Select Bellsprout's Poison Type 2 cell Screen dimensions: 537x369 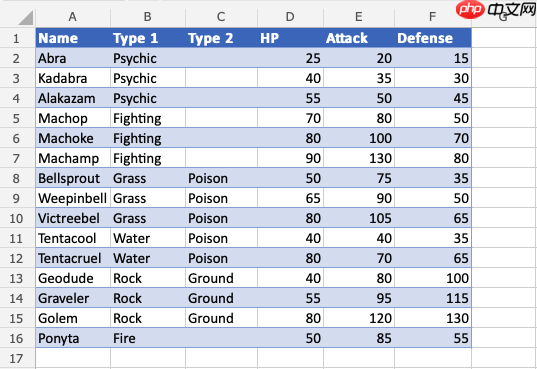click(x=222, y=178)
